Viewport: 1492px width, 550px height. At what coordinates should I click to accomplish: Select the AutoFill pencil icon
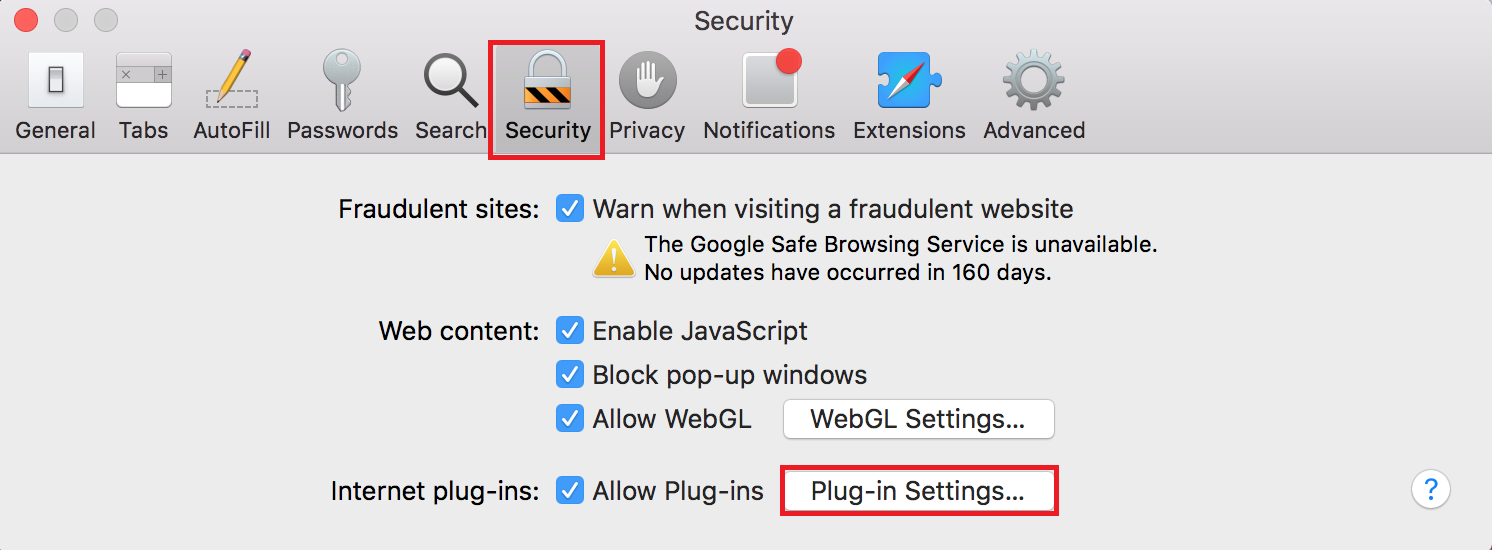point(232,80)
